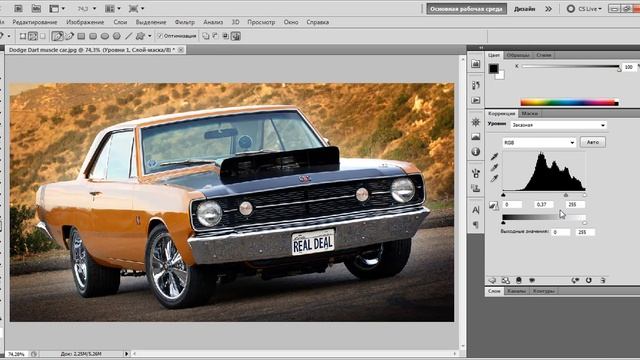This screenshot has width=640, height=360.
Task: Pick the gray point eyedropper in Levels
Action: pyautogui.click(x=494, y=167)
